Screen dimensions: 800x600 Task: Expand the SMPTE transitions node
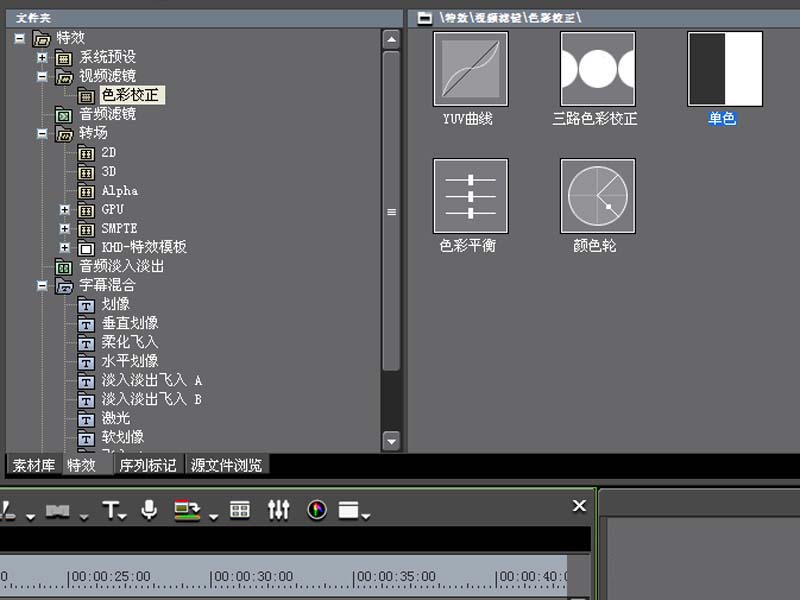coord(65,228)
